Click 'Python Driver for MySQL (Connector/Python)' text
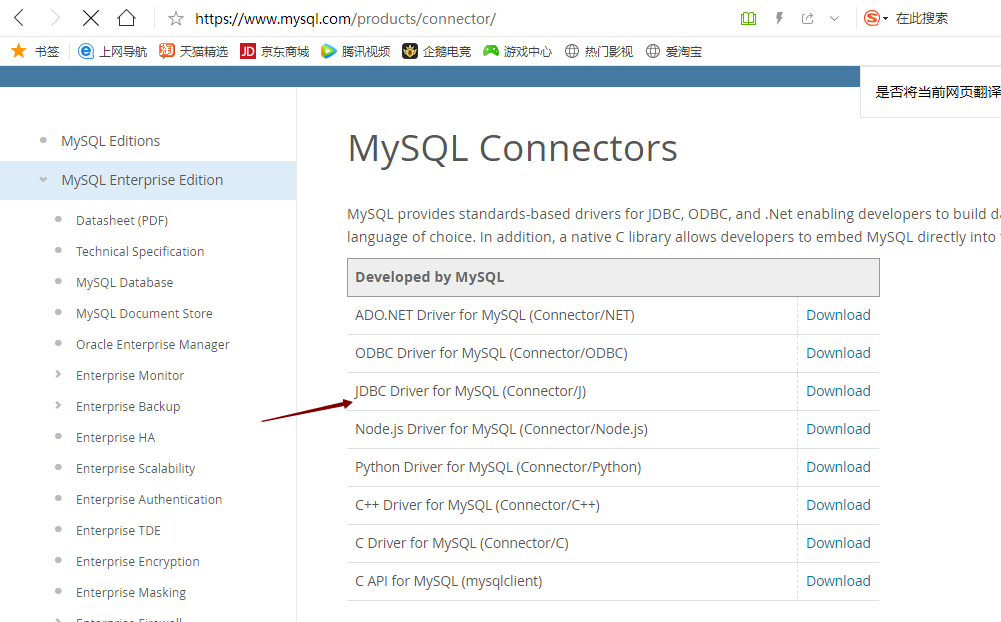Screen dimensions: 1001x622 [498, 467]
